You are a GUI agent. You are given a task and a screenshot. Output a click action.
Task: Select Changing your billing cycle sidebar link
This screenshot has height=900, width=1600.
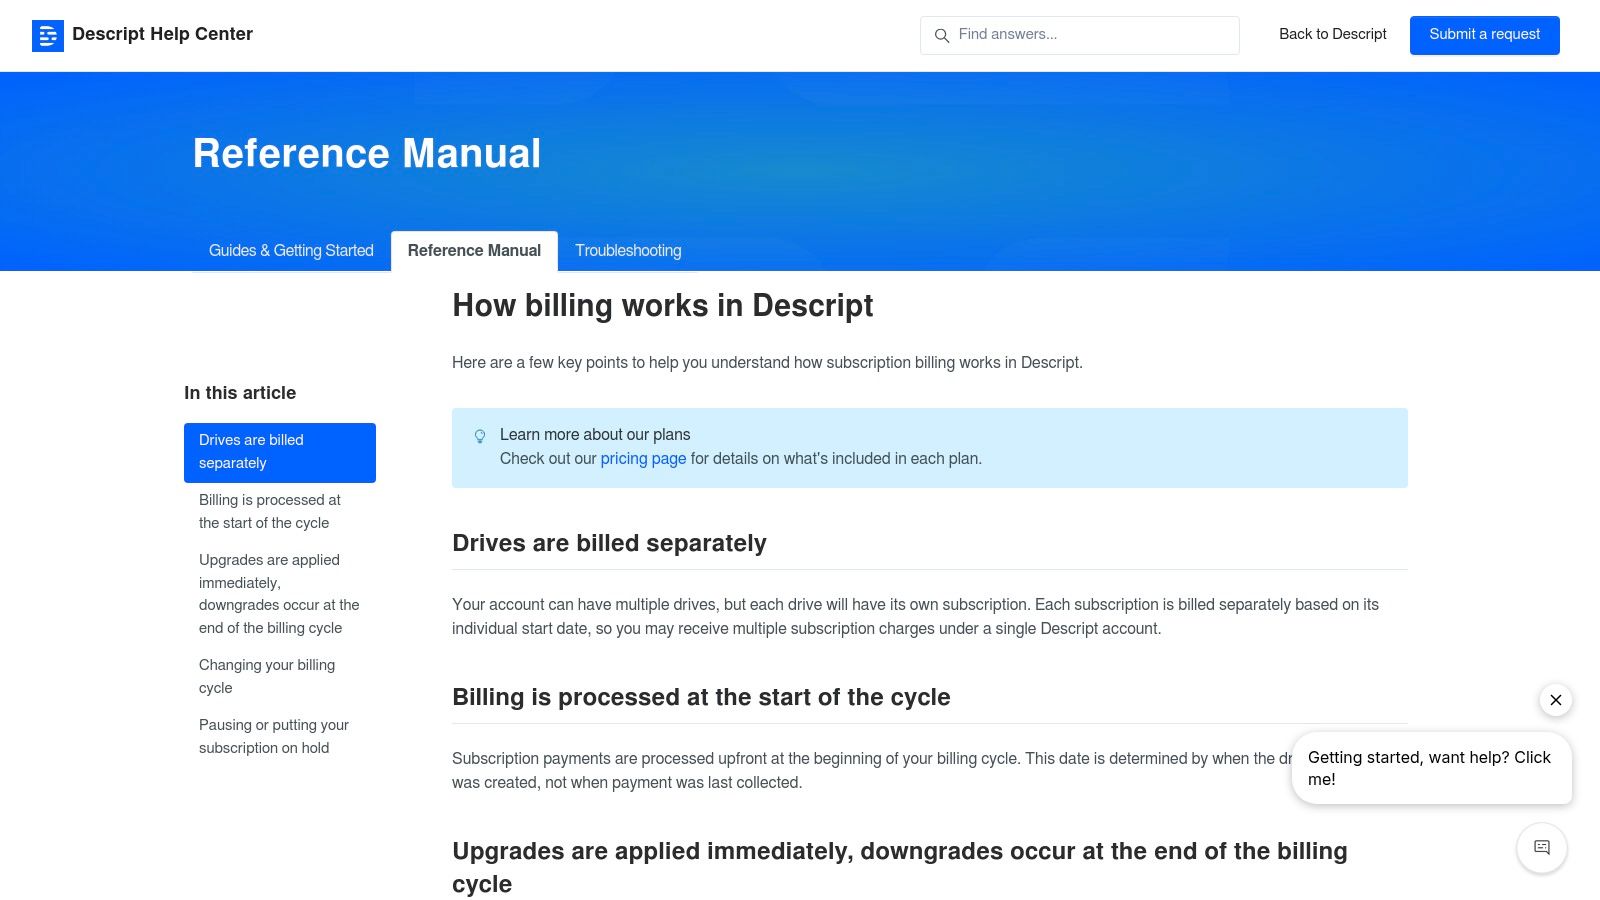click(x=267, y=676)
